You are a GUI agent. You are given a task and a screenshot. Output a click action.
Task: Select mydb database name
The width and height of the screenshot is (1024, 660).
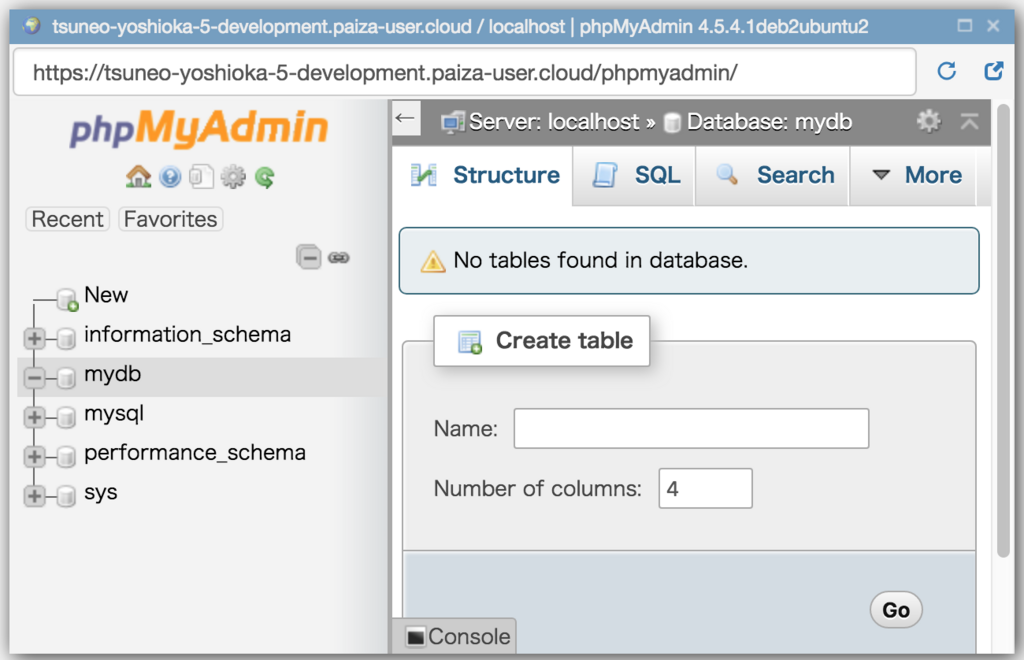(x=112, y=374)
